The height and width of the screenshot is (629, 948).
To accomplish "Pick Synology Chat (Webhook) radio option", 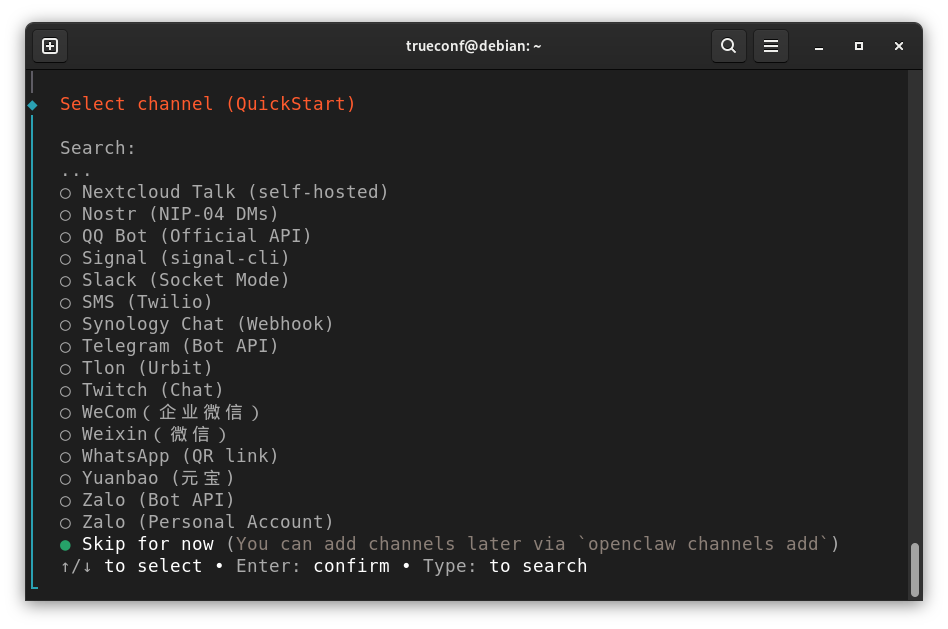I will [65, 325].
